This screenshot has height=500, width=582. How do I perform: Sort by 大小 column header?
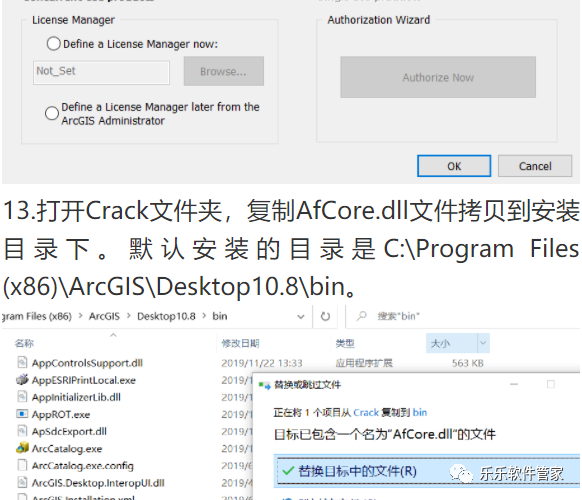(x=440, y=343)
